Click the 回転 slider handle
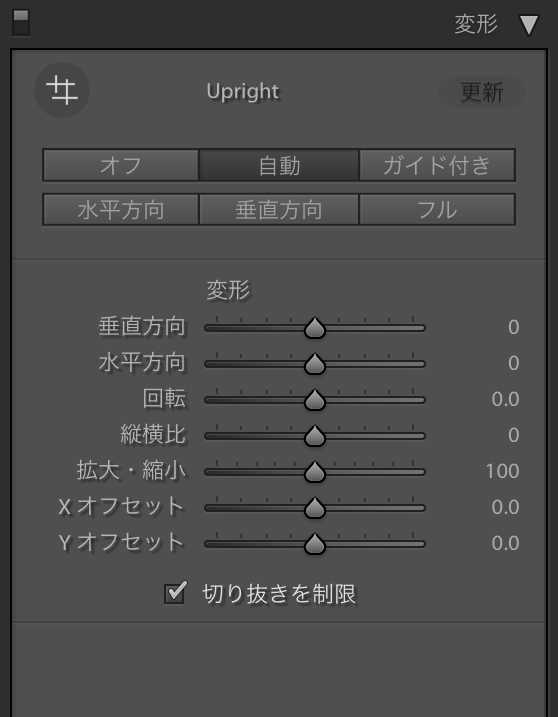This screenshot has width=558, height=717. pyautogui.click(x=315, y=400)
